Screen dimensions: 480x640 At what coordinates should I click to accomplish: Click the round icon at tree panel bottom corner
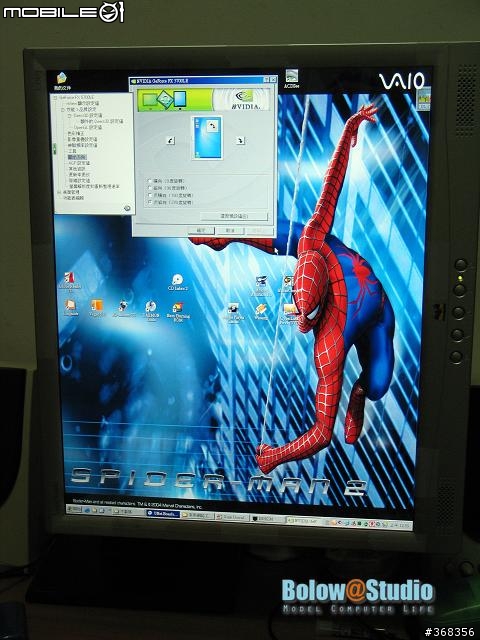tap(127, 208)
